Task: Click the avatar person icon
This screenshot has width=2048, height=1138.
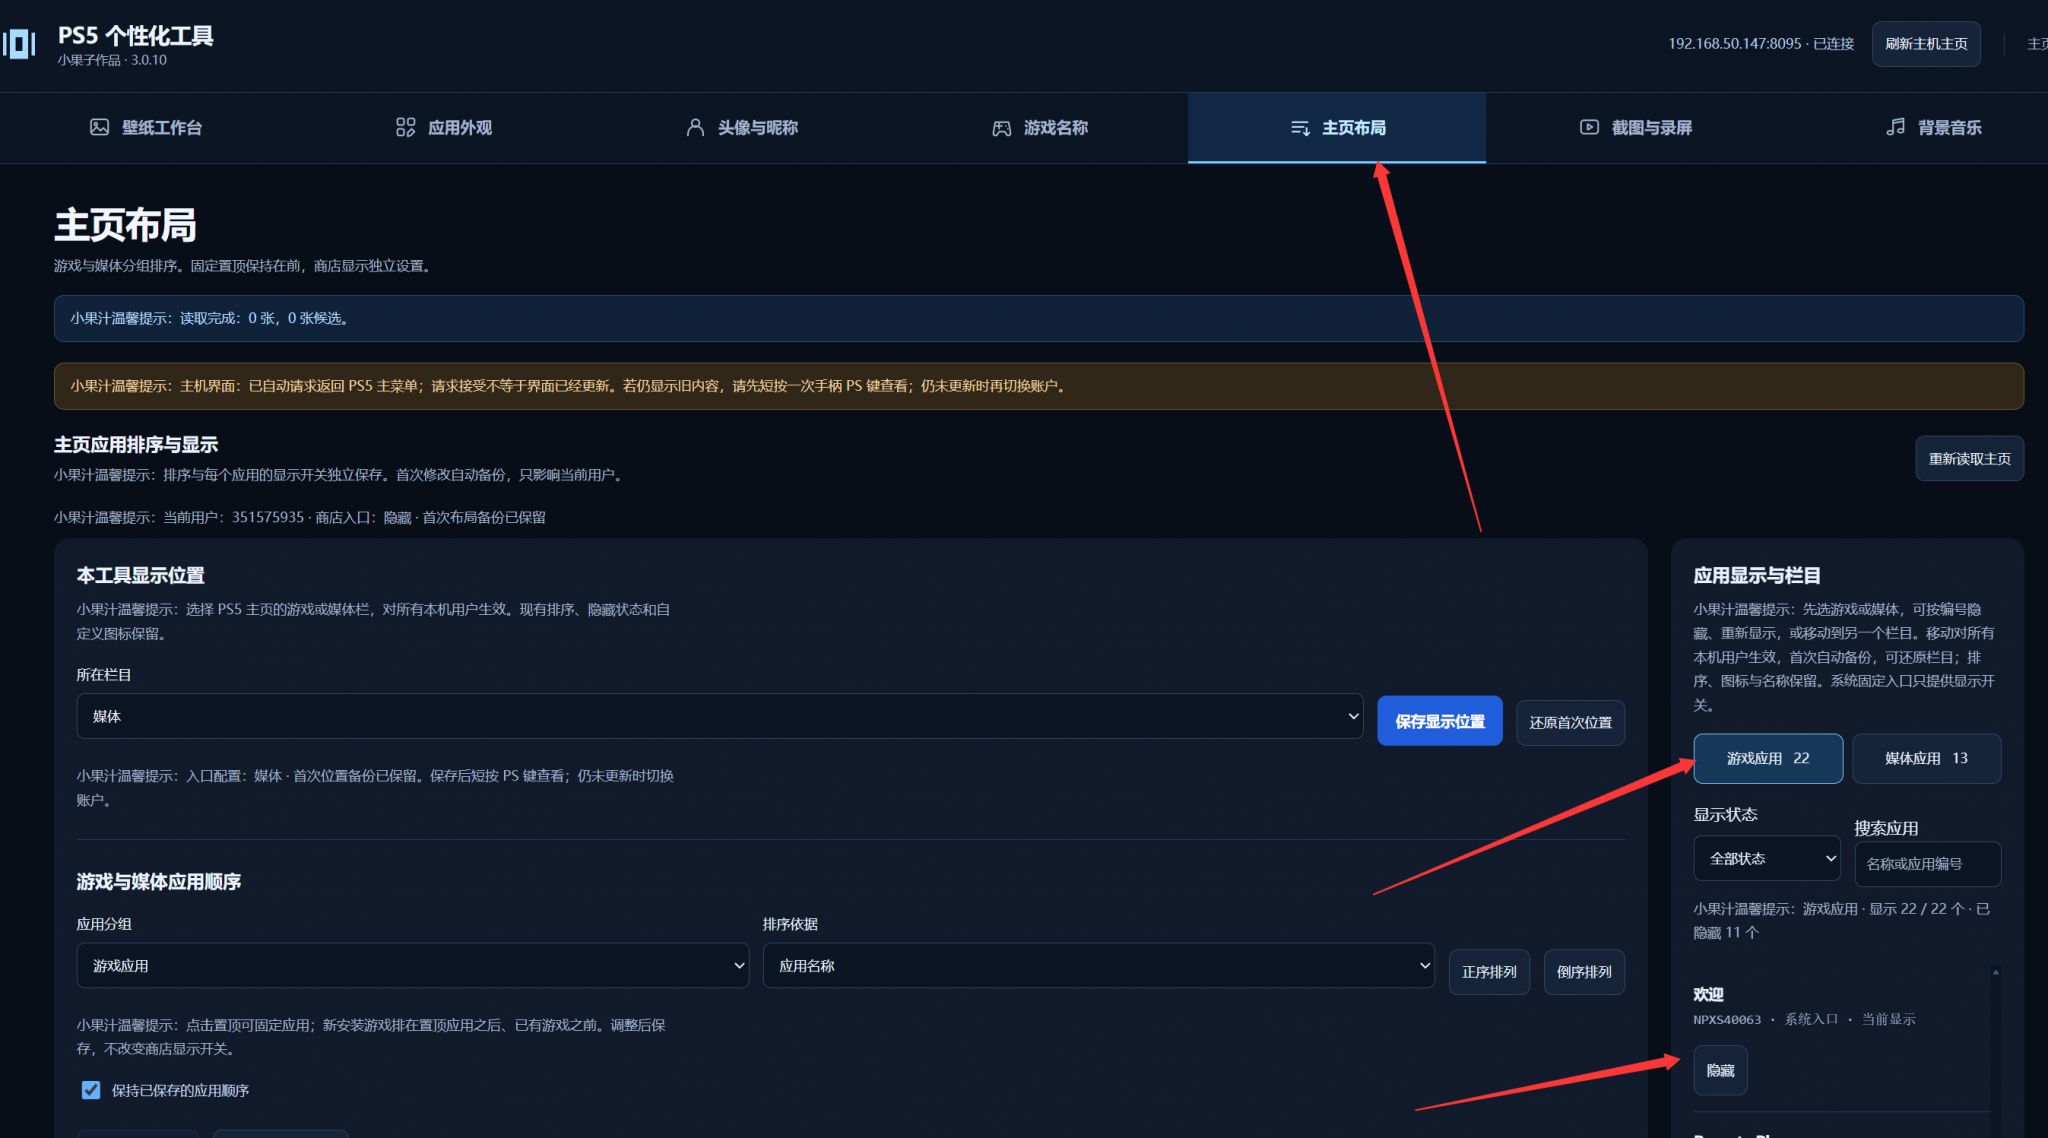Action: pyautogui.click(x=695, y=127)
